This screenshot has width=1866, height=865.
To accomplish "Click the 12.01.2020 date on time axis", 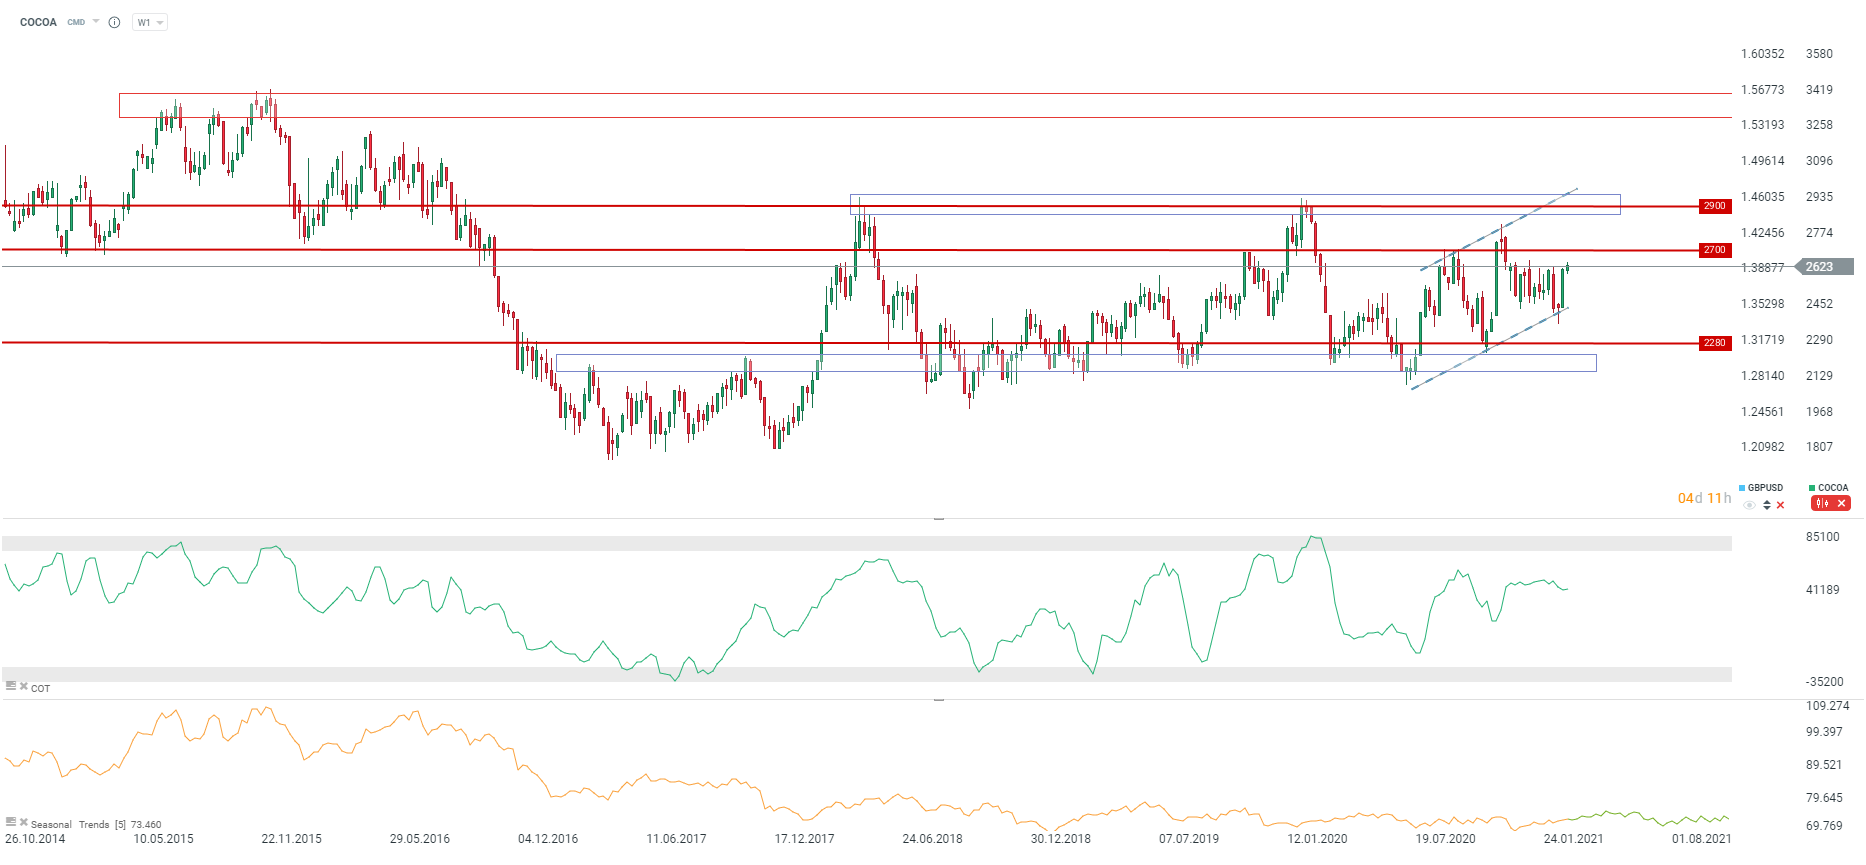I will click(x=1317, y=839).
